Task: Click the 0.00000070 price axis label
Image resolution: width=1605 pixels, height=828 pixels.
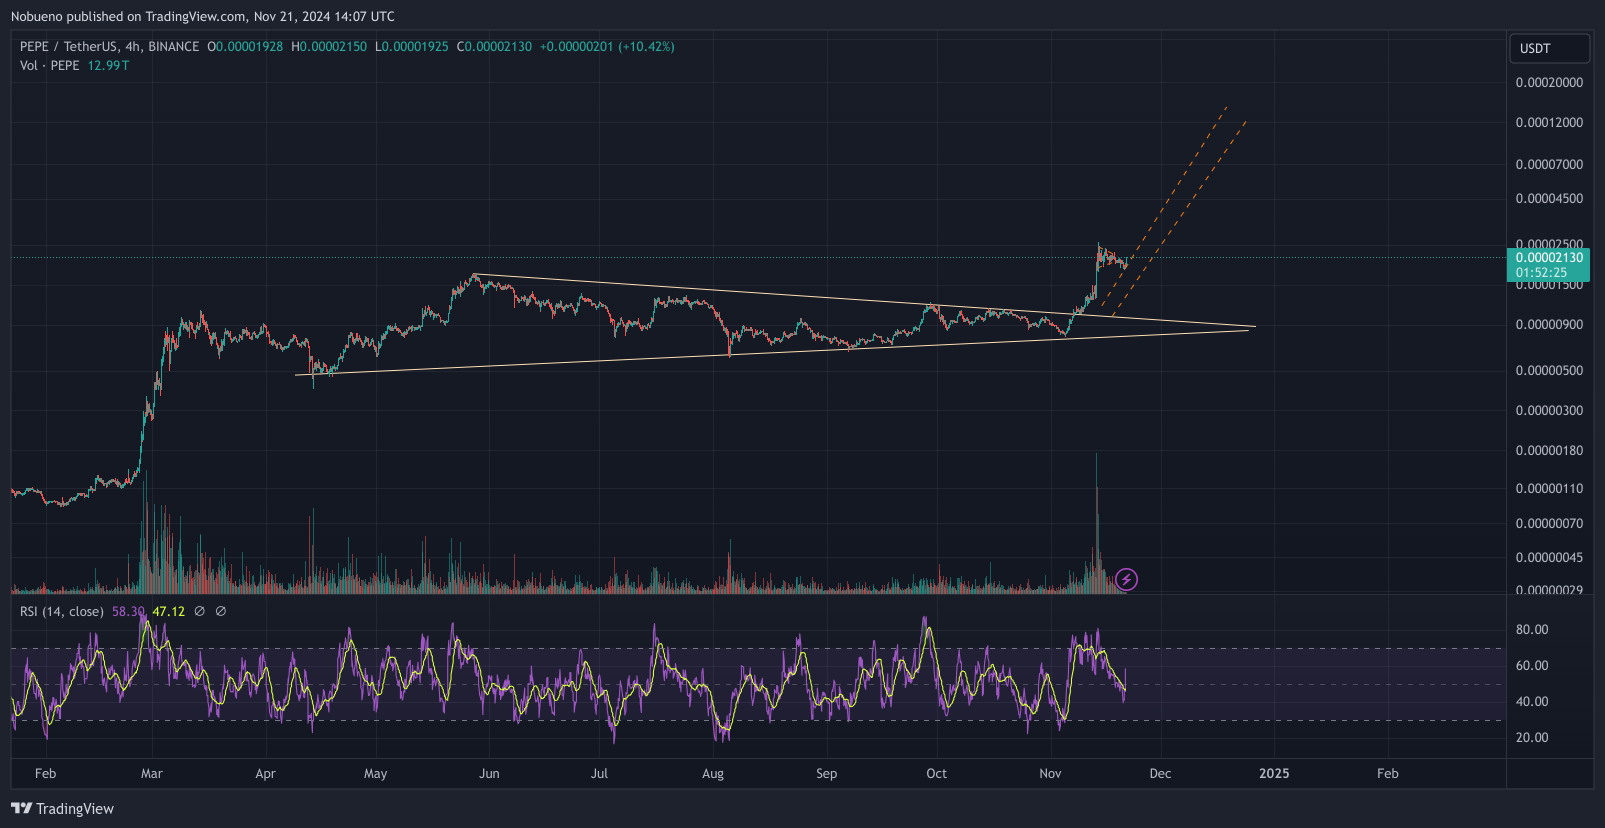Action: tap(1549, 524)
